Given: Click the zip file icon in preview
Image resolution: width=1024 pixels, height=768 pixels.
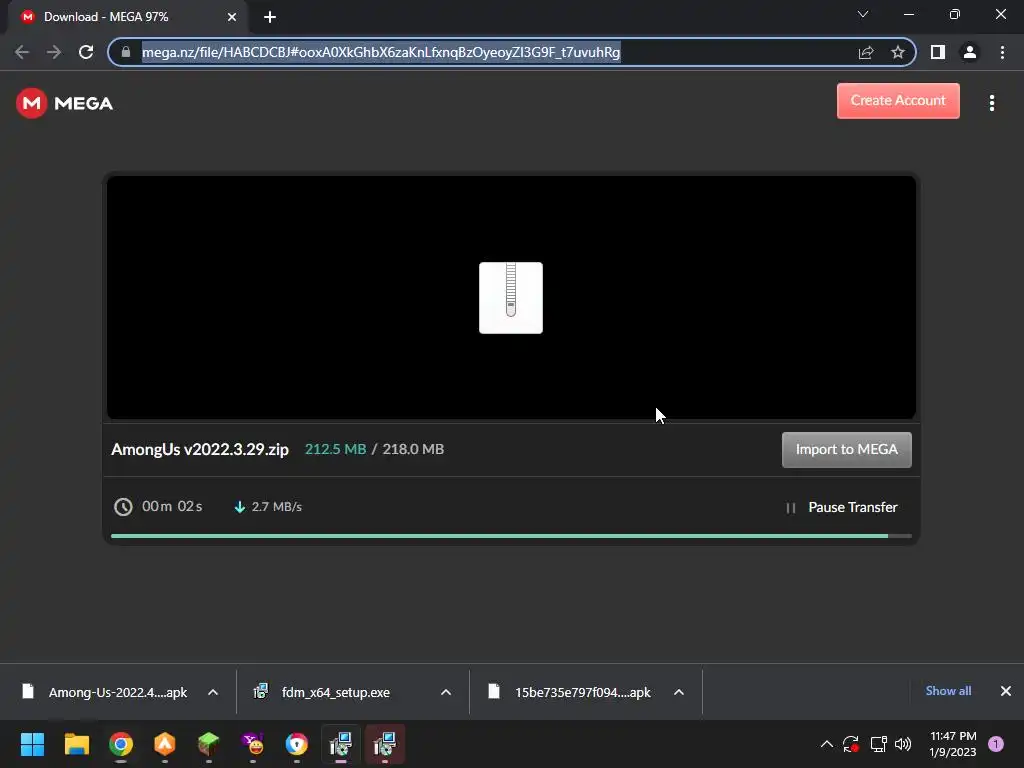Looking at the screenshot, I should pos(511,298).
